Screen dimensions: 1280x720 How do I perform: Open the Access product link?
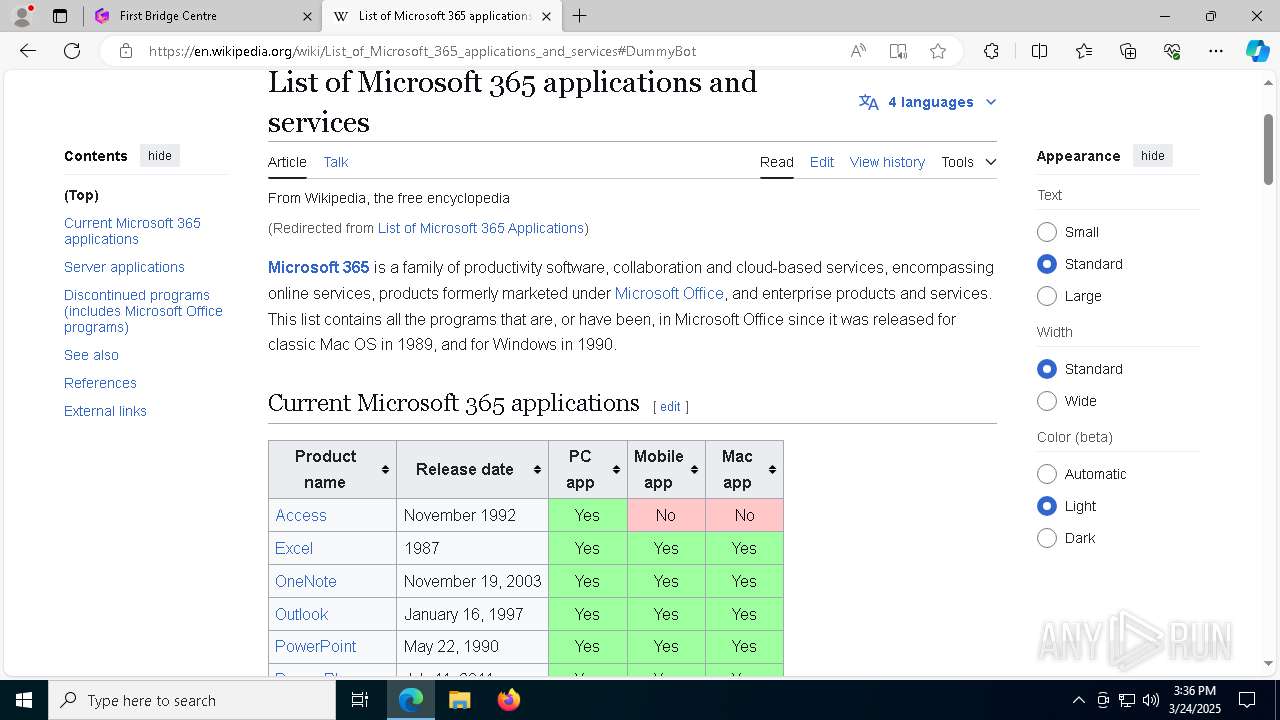tap(301, 515)
